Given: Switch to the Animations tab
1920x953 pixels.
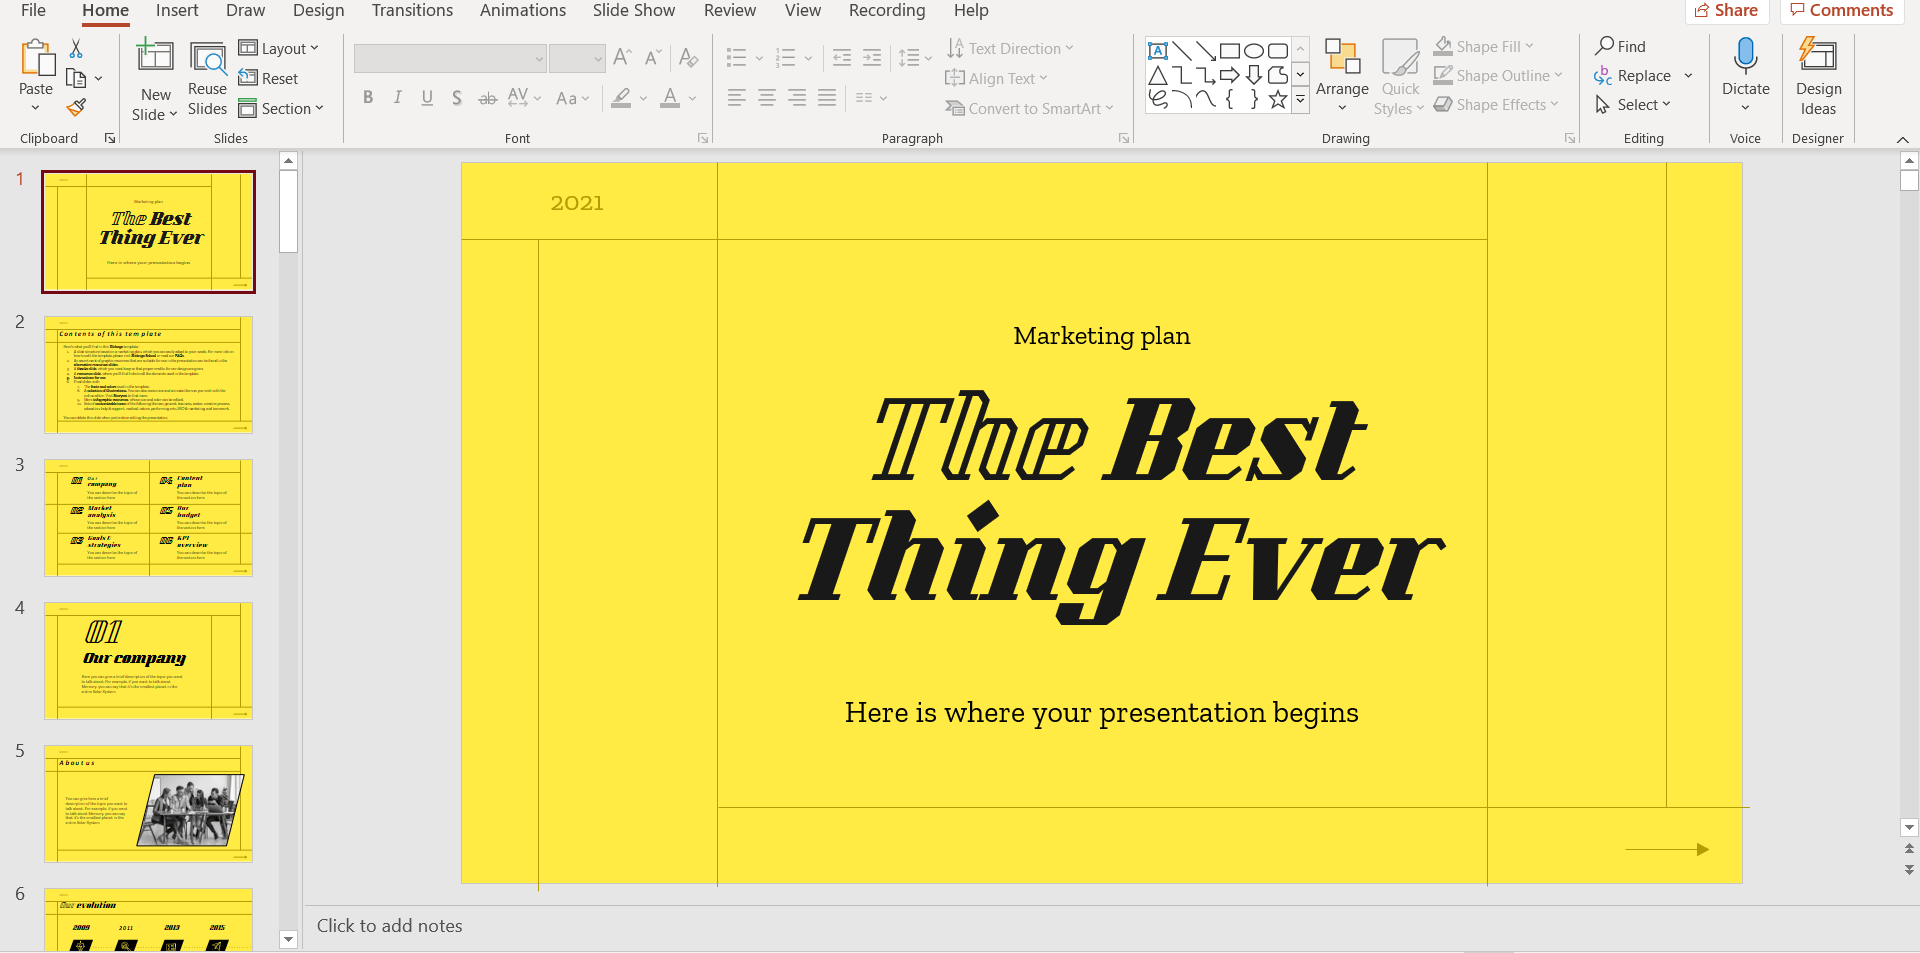Looking at the screenshot, I should (x=522, y=11).
